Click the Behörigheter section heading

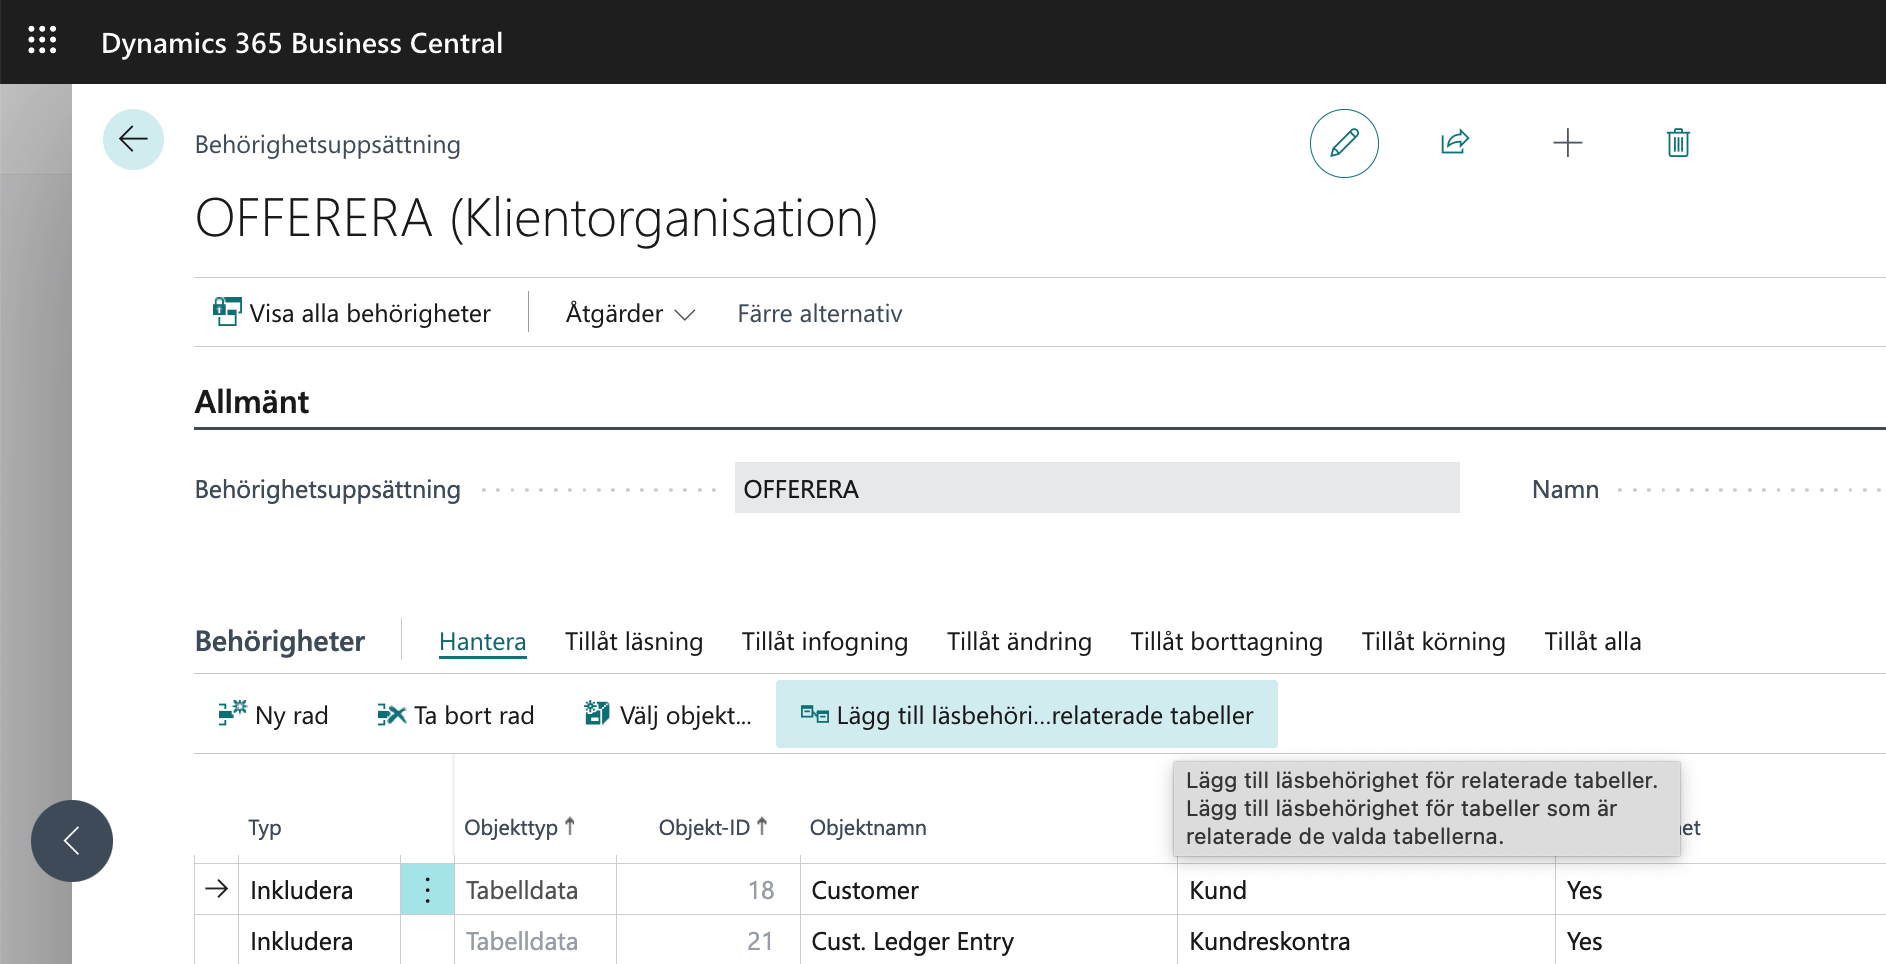click(280, 641)
